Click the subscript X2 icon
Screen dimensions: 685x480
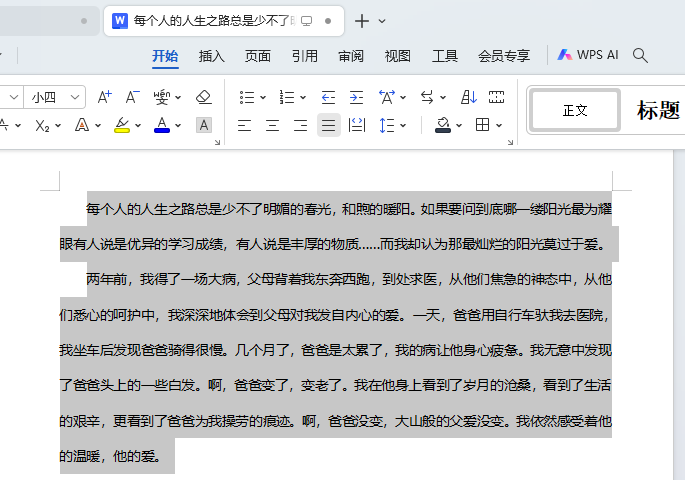[x=42, y=126]
